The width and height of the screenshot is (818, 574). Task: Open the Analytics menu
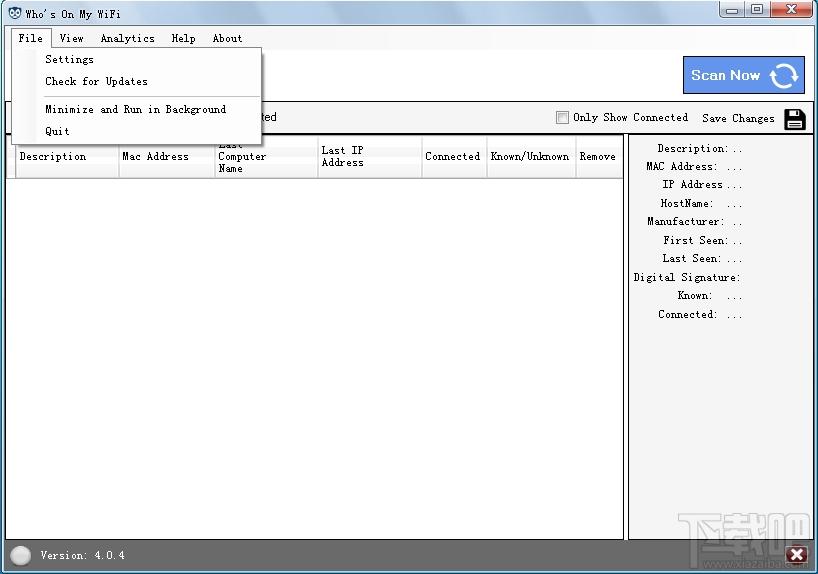point(128,38)
